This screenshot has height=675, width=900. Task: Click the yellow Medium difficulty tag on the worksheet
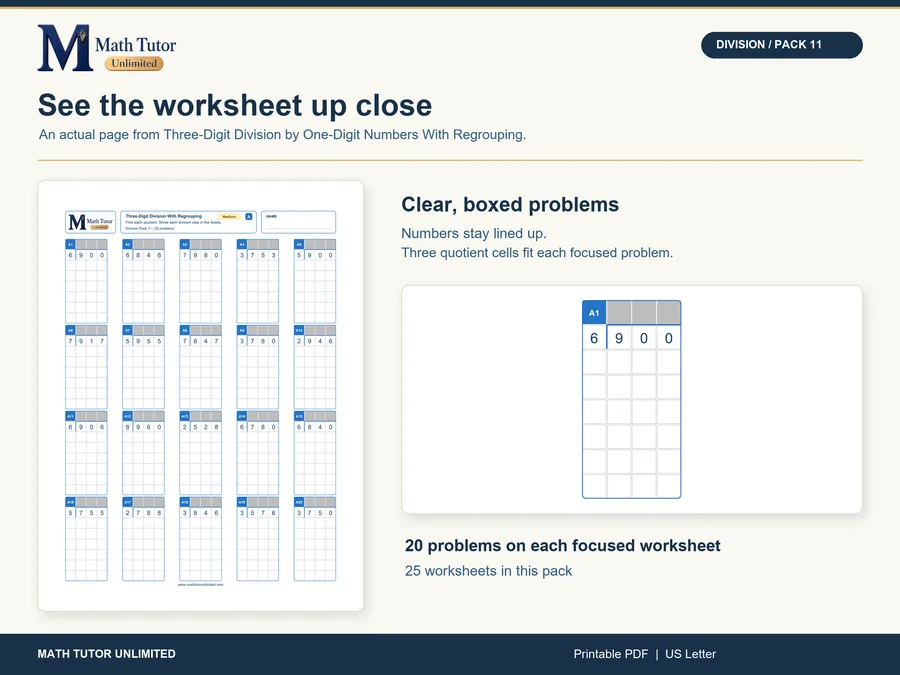click(x=229, y=216)
